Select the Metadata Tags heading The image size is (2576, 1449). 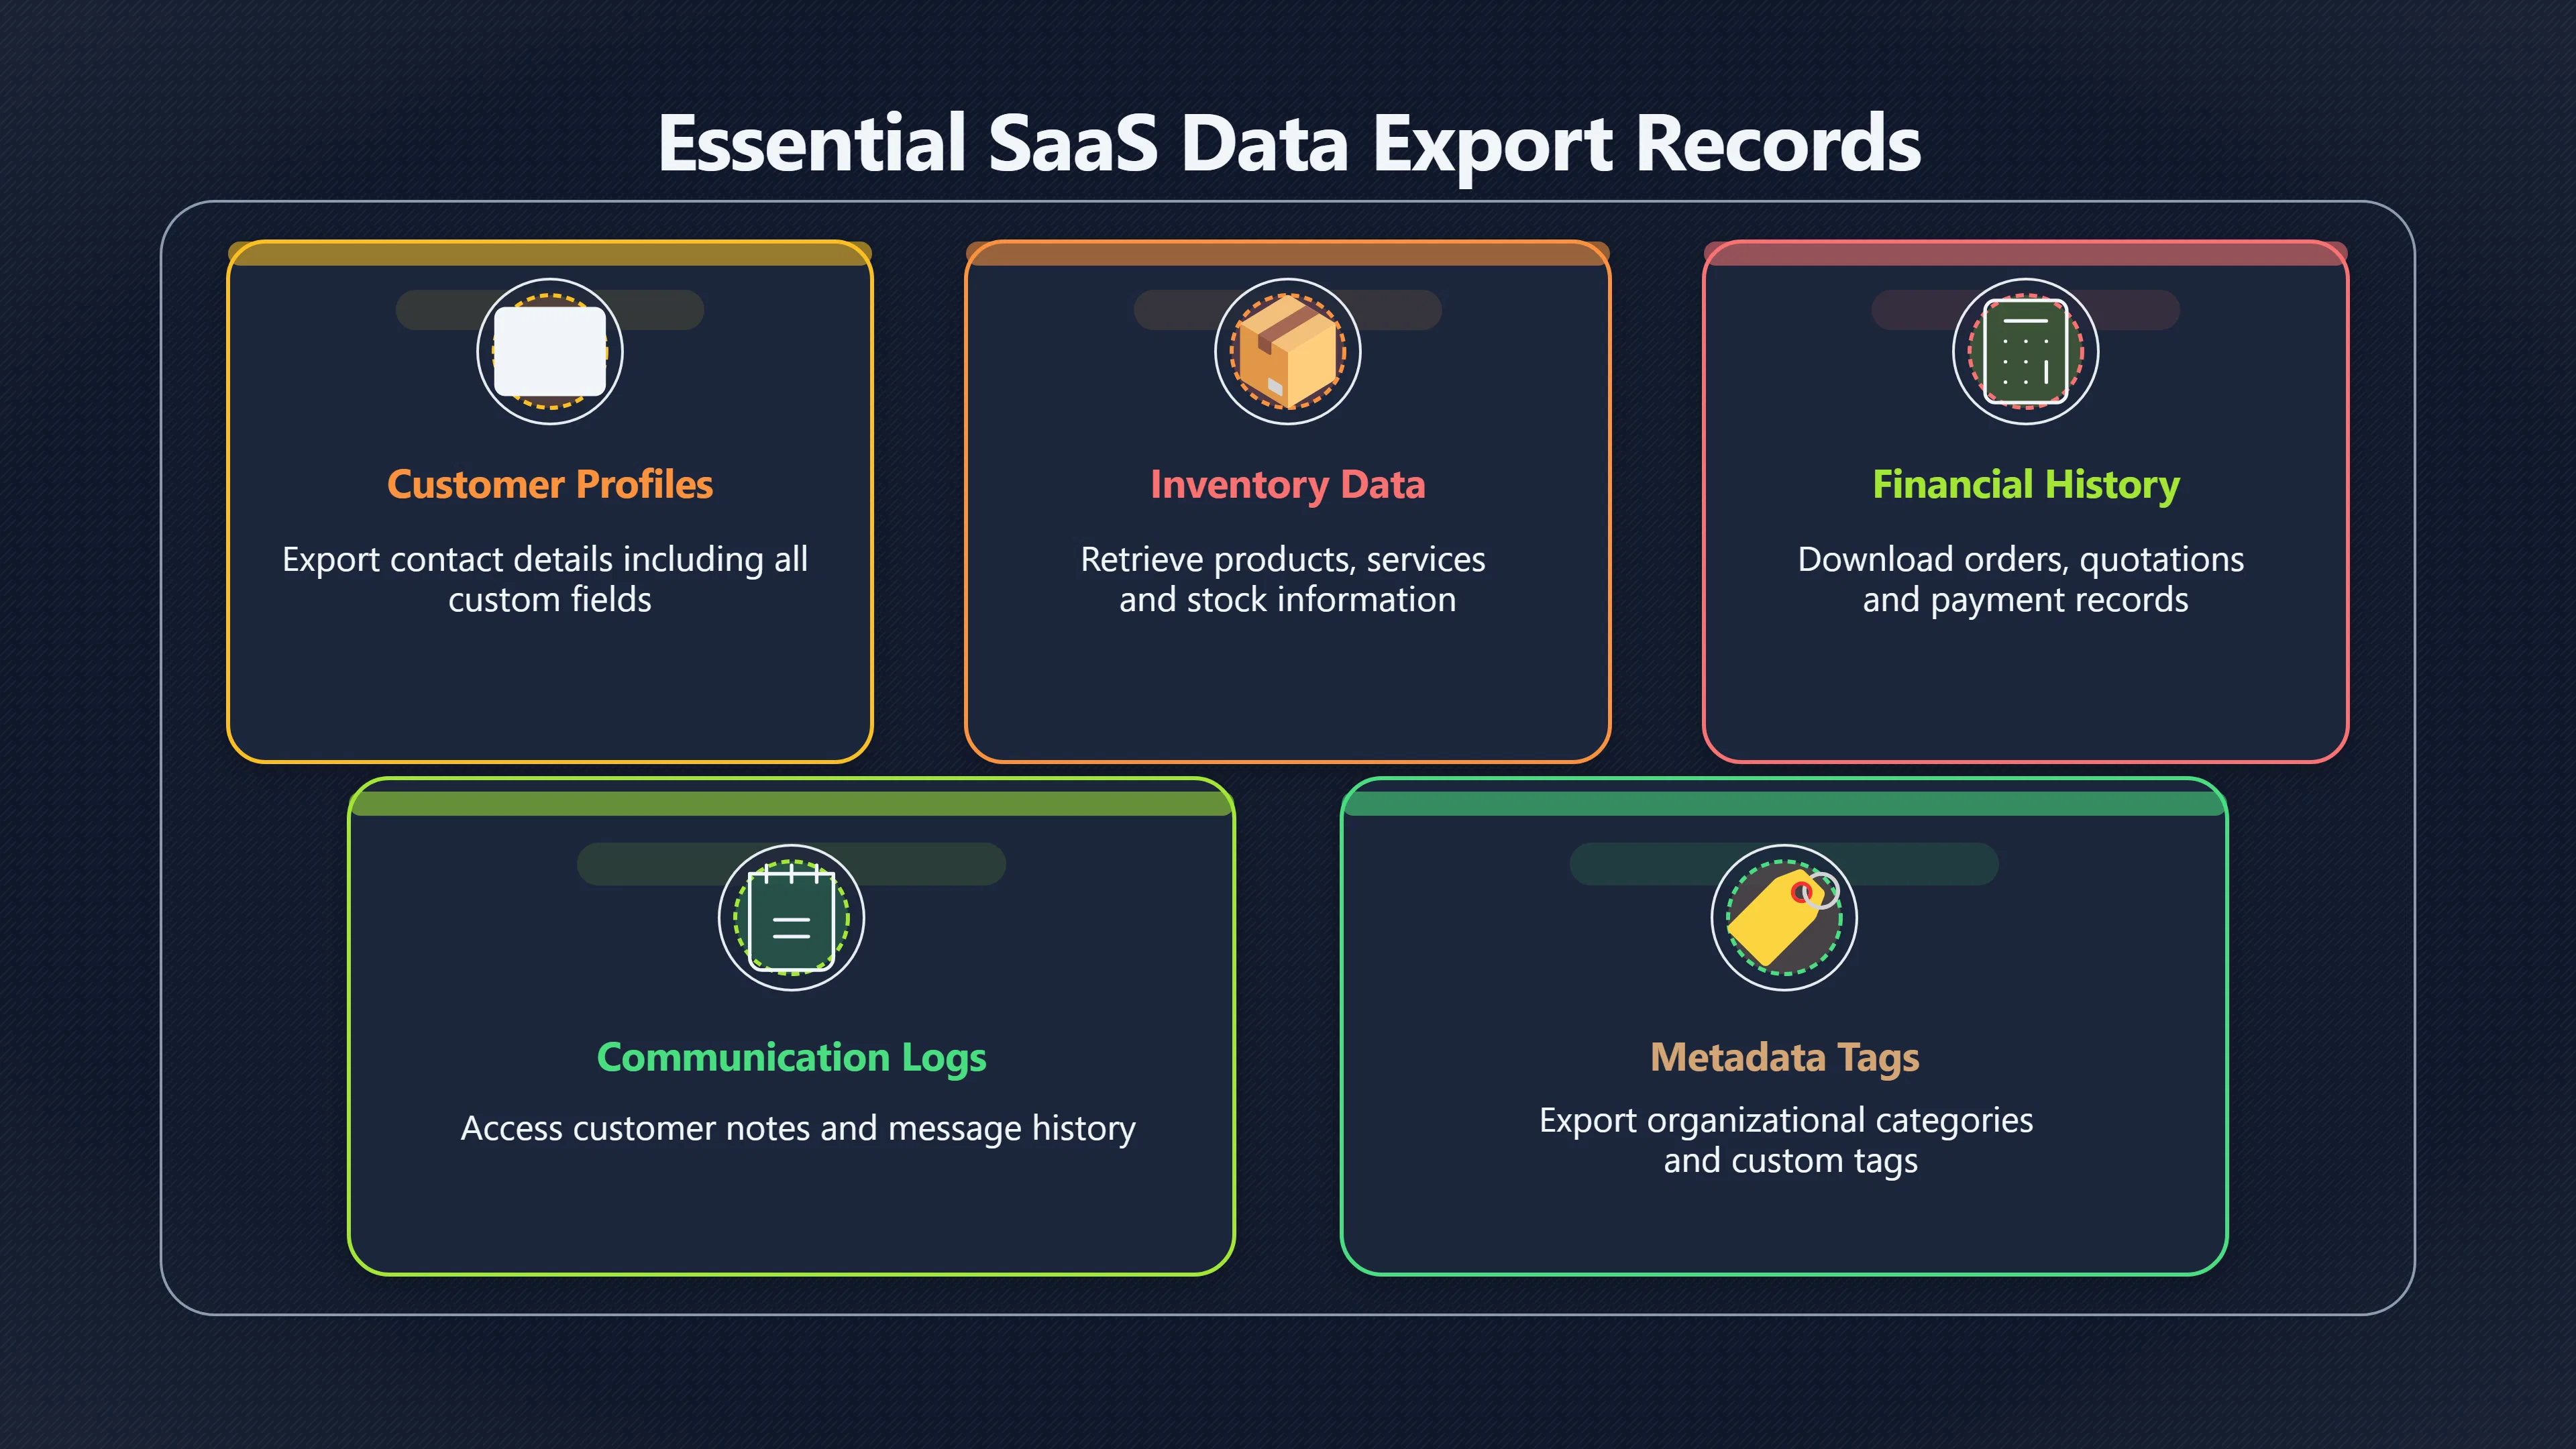coord(1785,1058)
